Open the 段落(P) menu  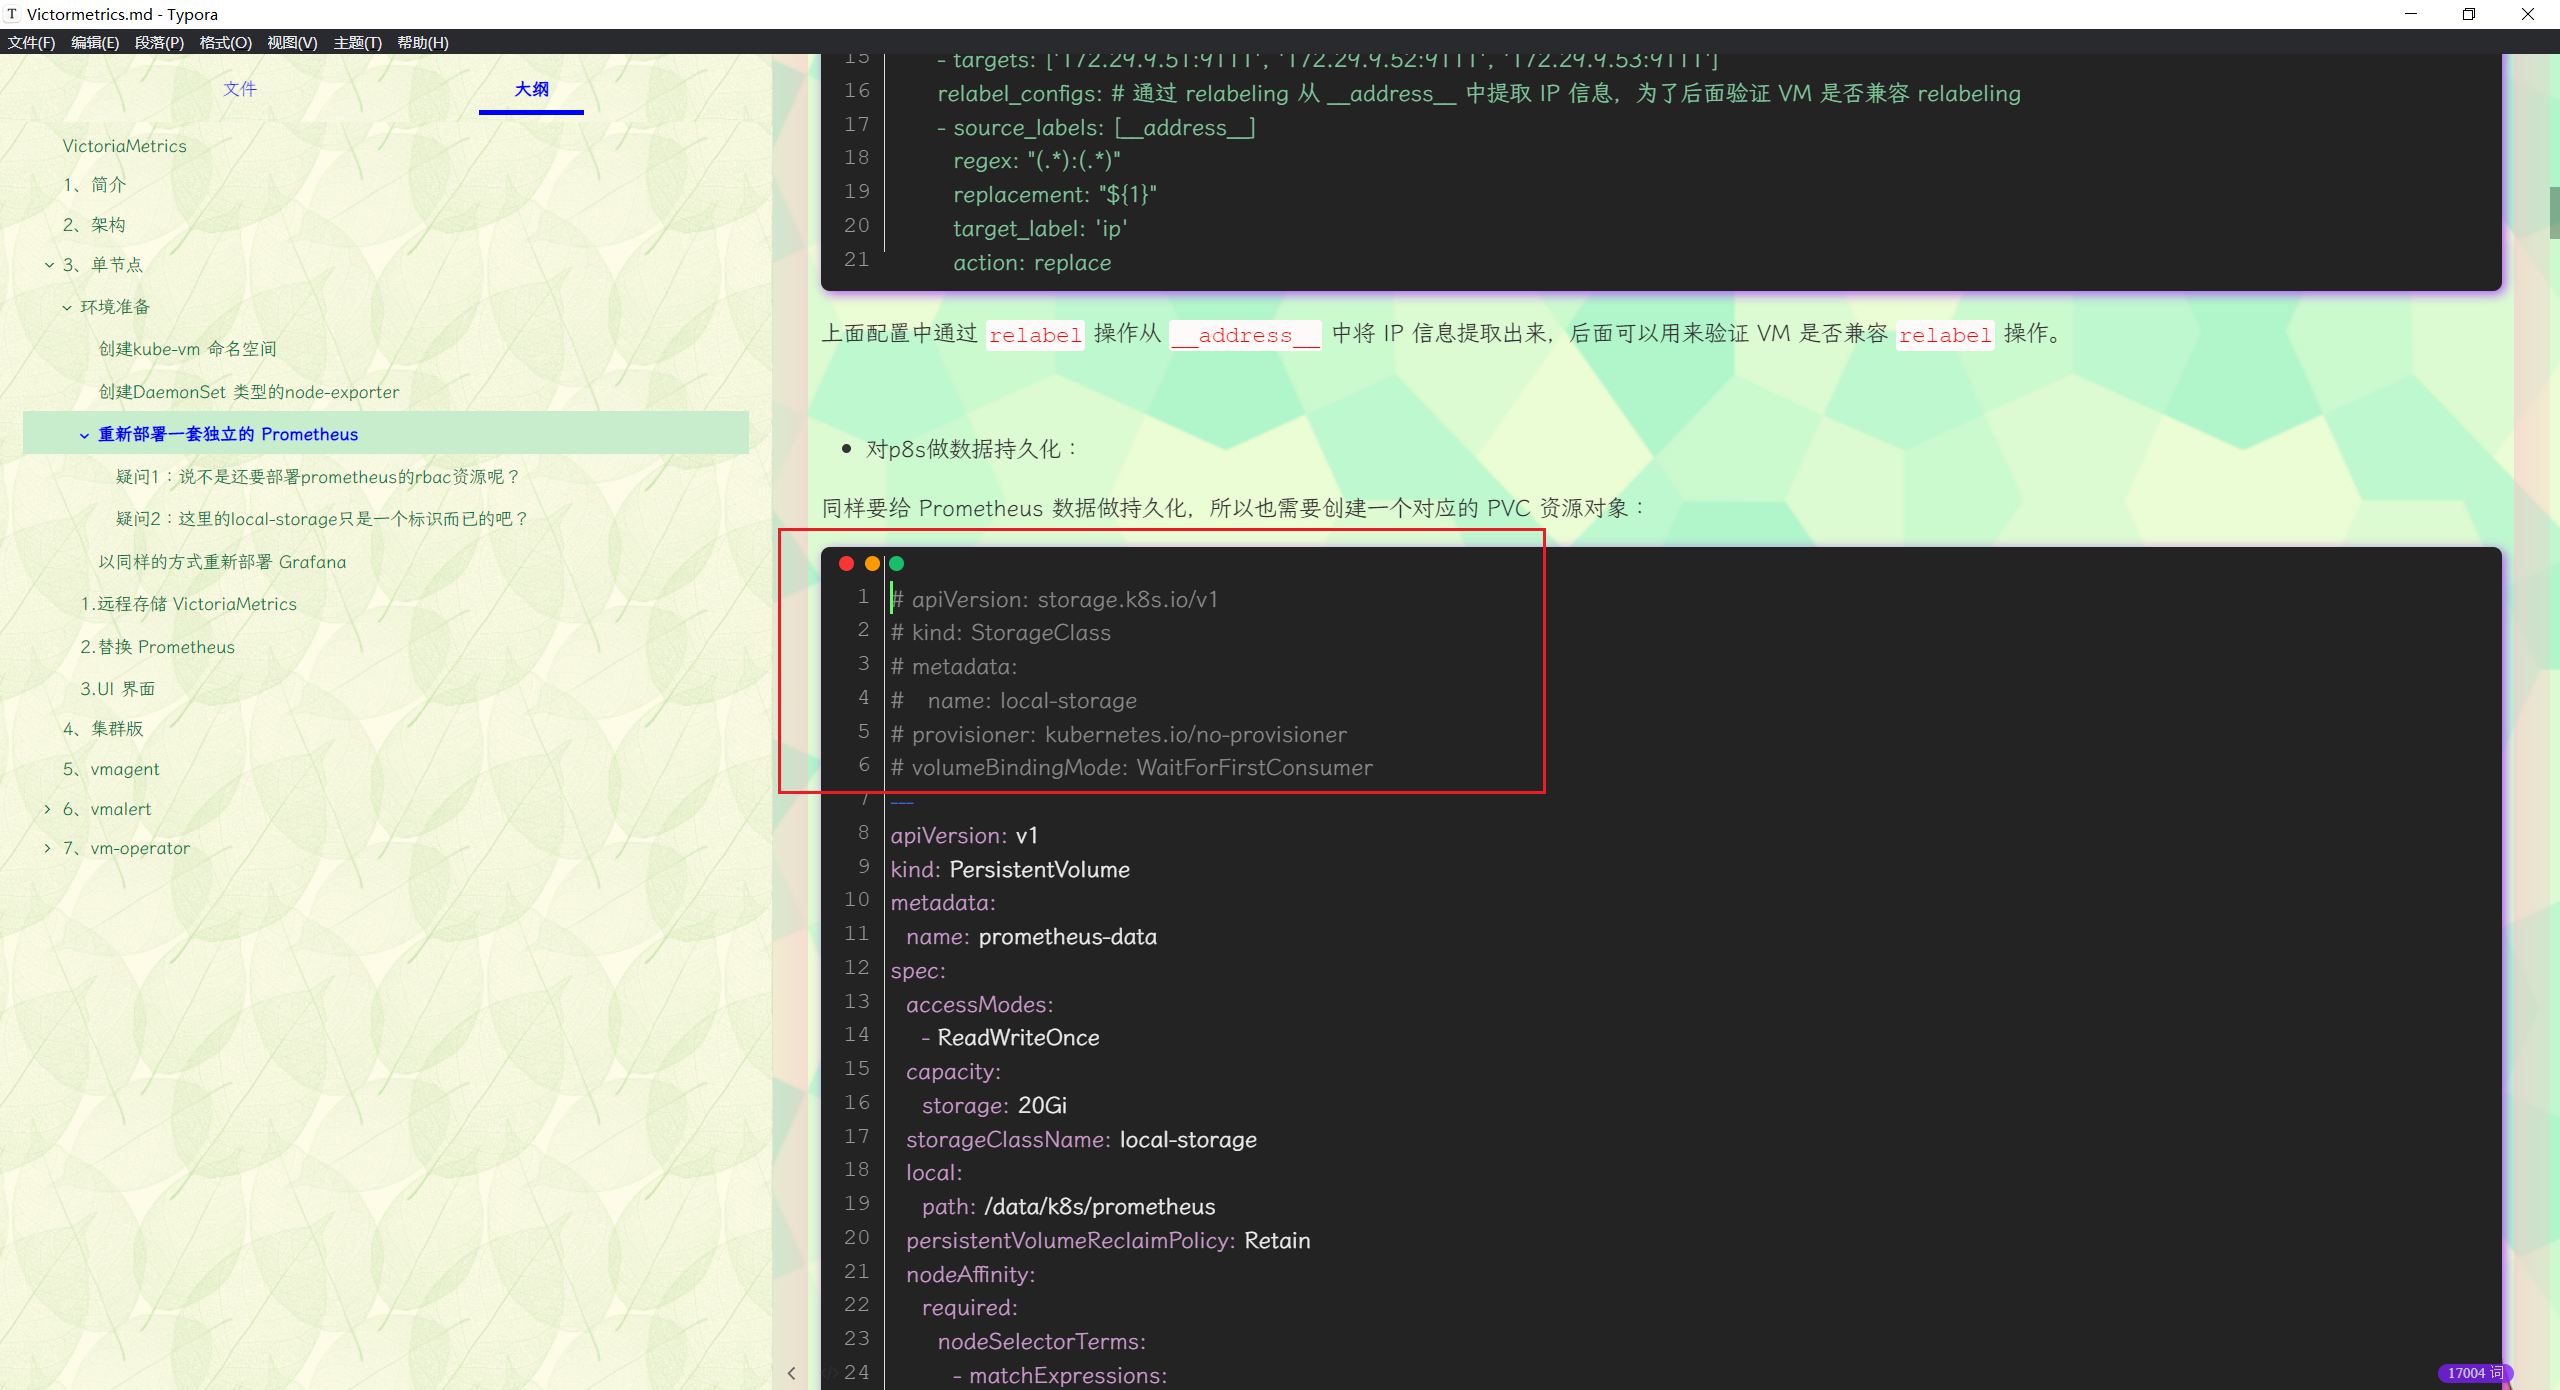coord(159,42)
